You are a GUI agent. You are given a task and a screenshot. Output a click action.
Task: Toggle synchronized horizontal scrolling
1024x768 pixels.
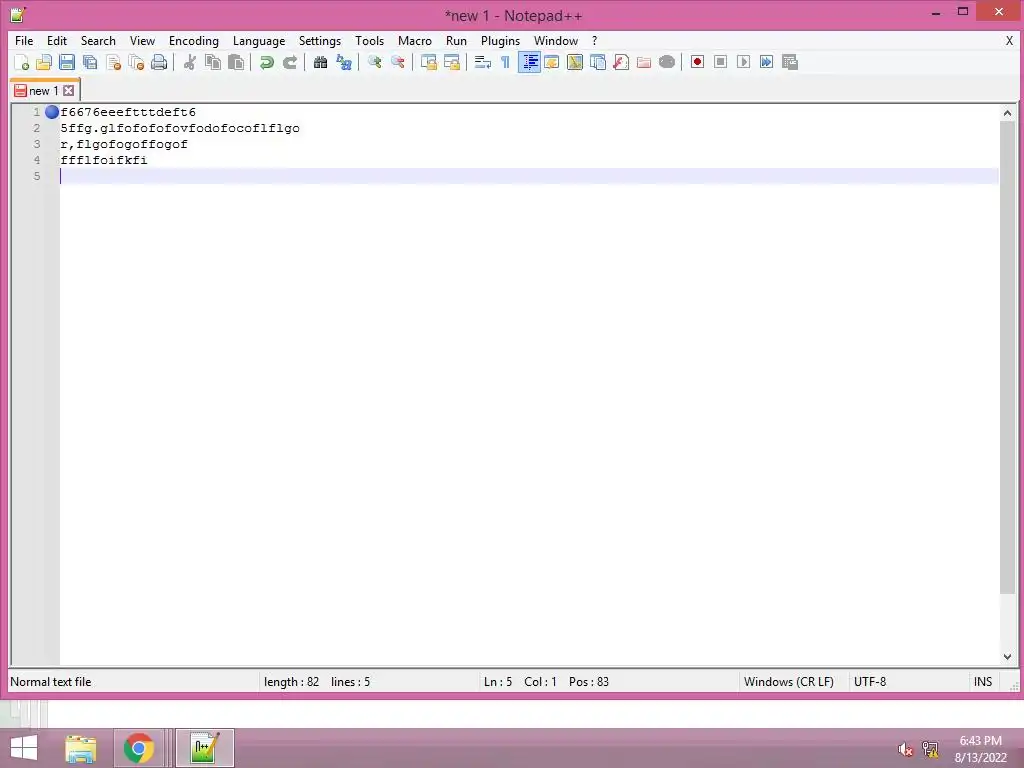click(451, 62)
